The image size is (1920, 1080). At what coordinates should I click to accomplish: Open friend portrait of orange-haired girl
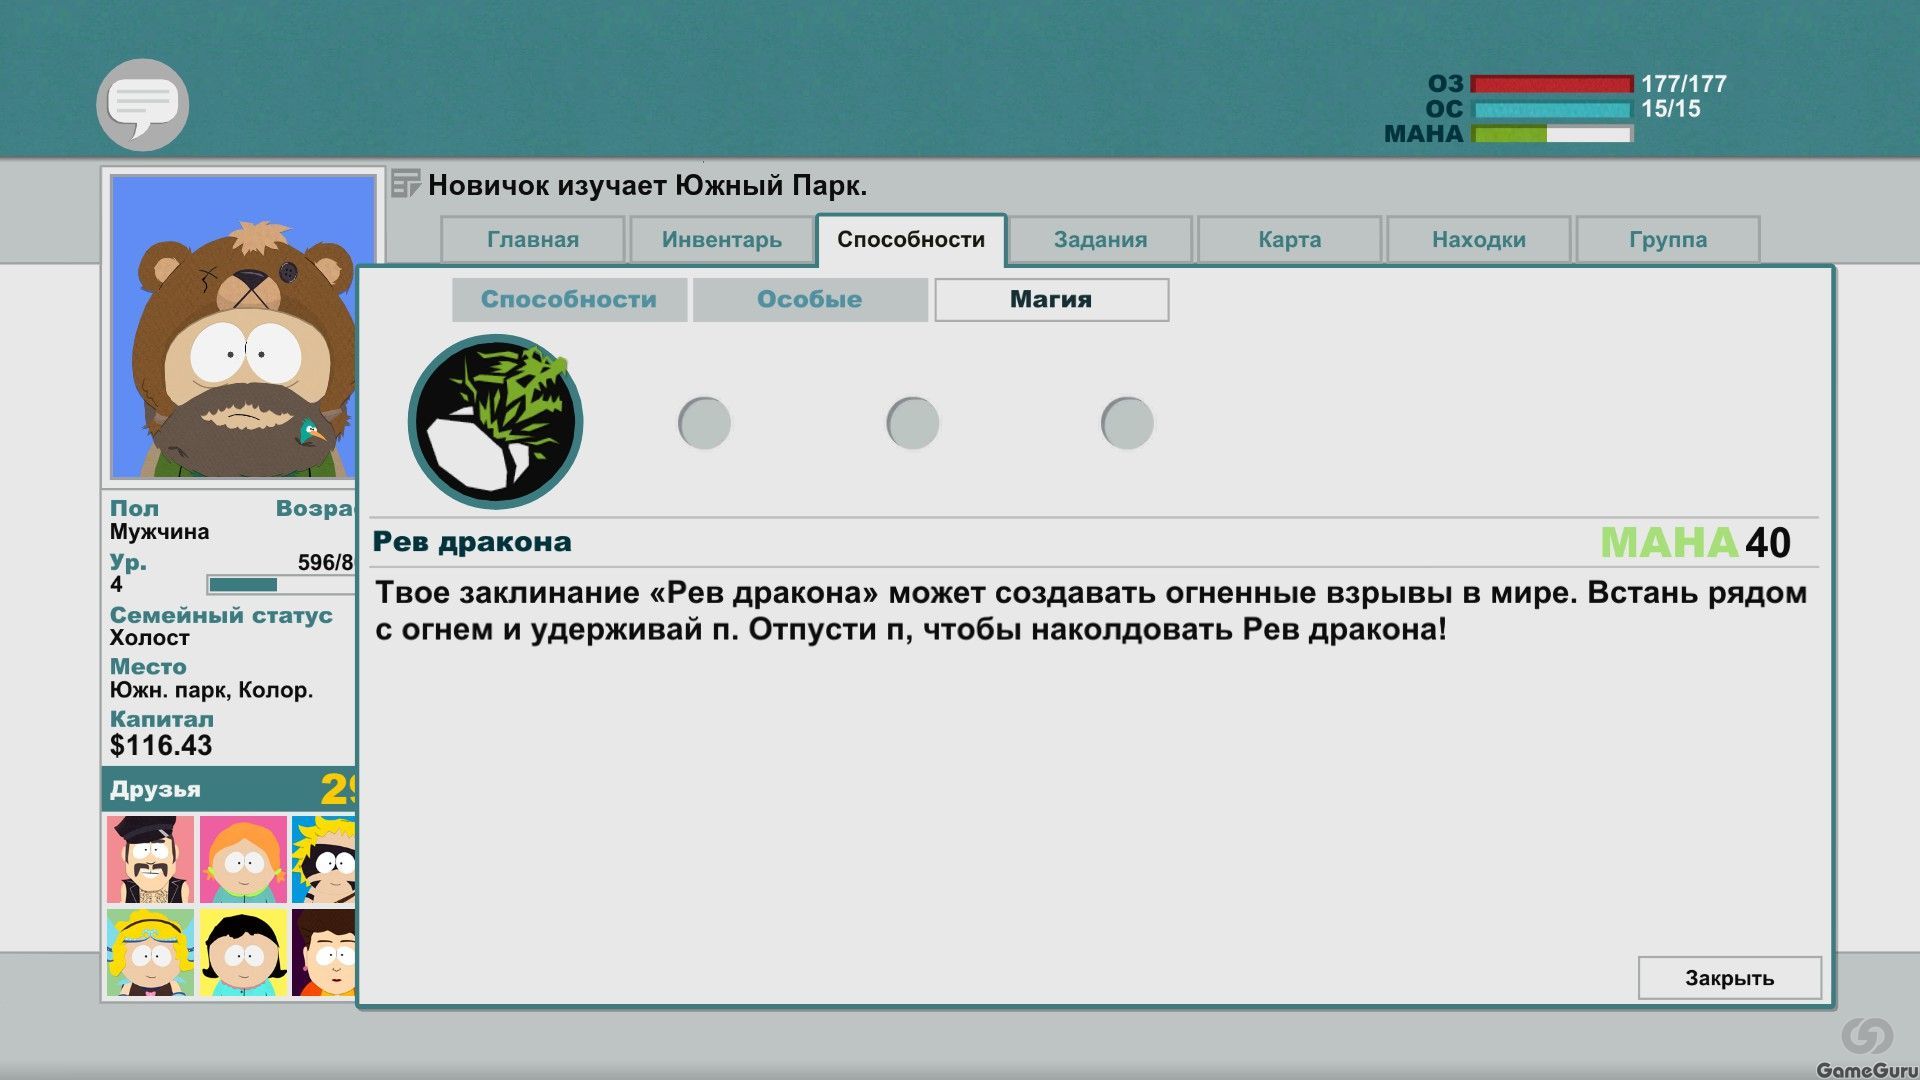pyautogui.click(x=243, y=860)
